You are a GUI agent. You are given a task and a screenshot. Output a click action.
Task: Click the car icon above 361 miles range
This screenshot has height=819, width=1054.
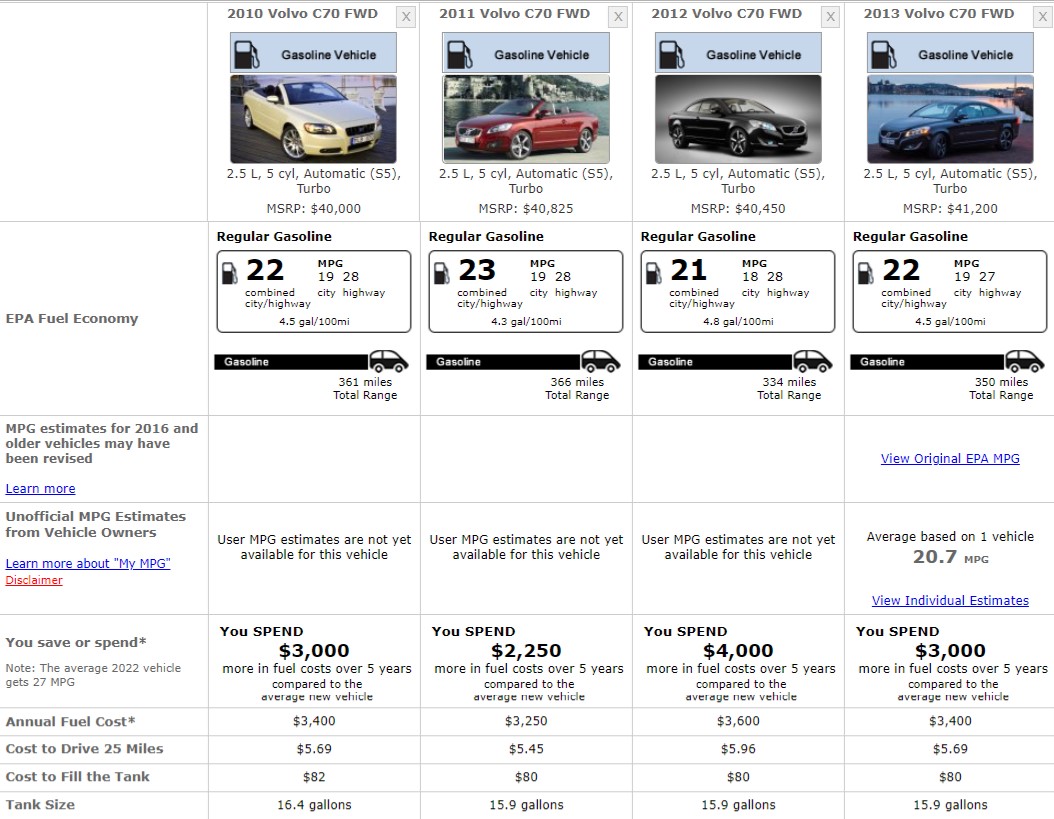(389, 361)
